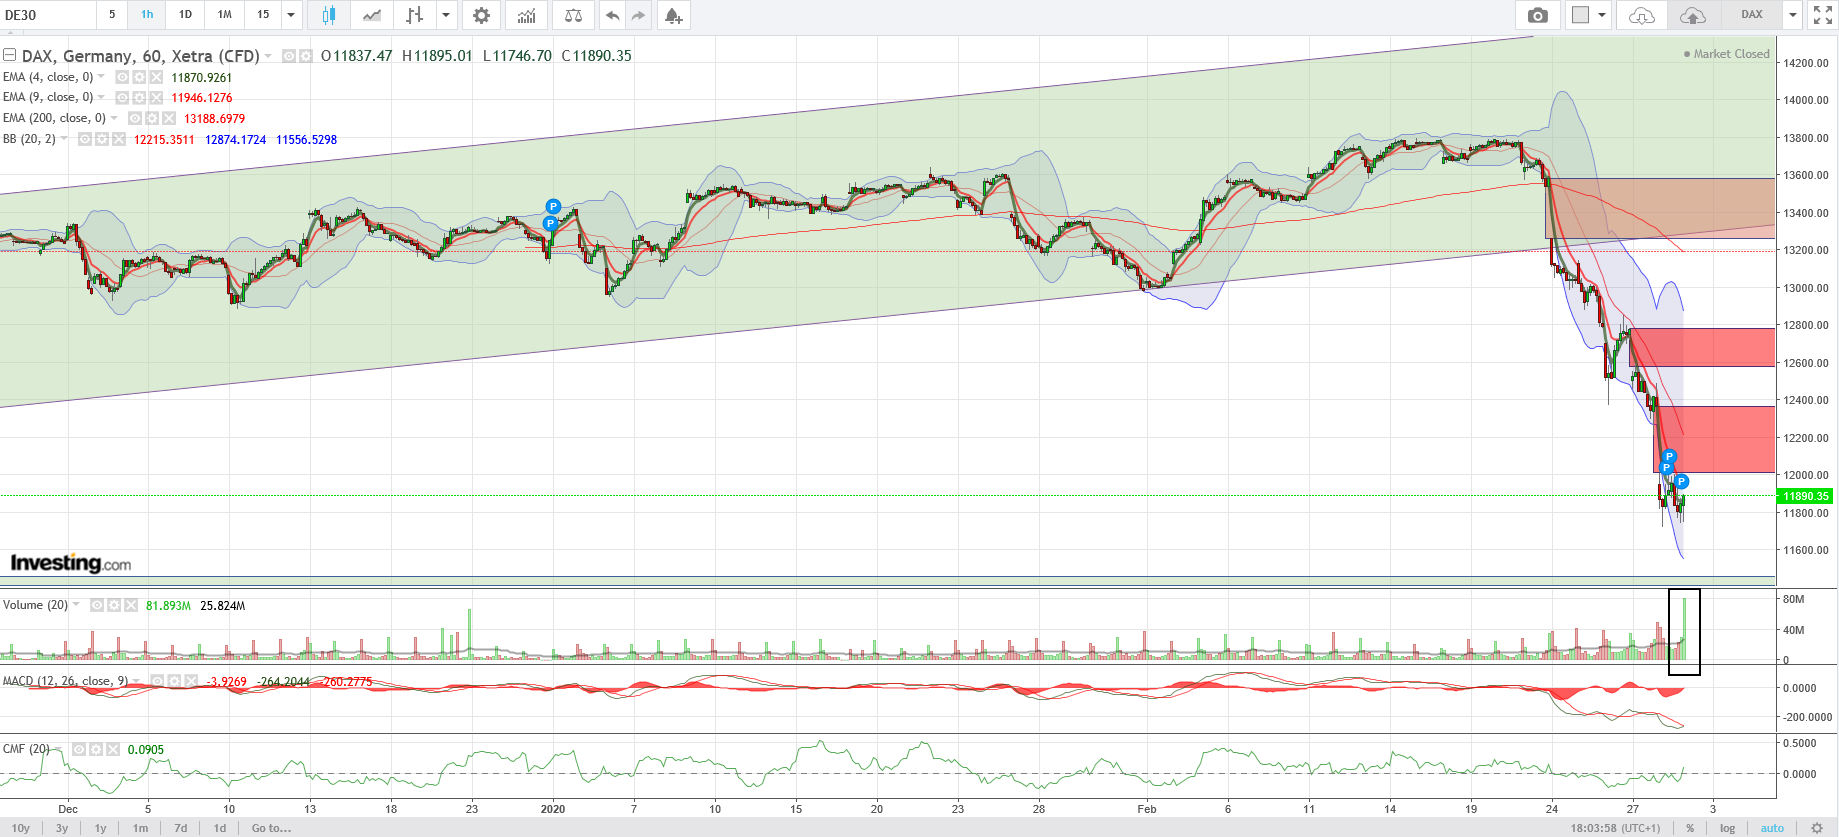
Task: Toggle percent scale mode
Action: point(1690,828)
